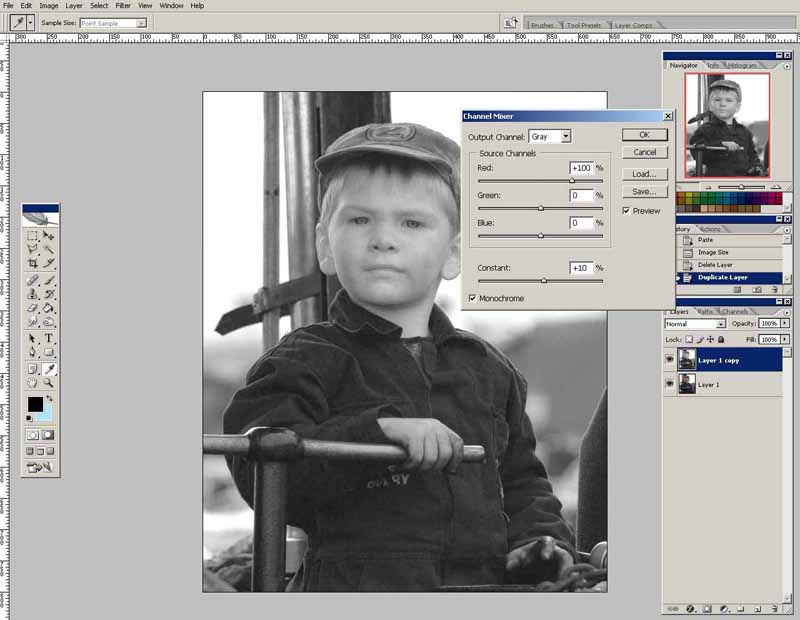Click the delete layer trash icon
Image resolution: width=800 pixels, height=620 pixels.
click(775, 608)
